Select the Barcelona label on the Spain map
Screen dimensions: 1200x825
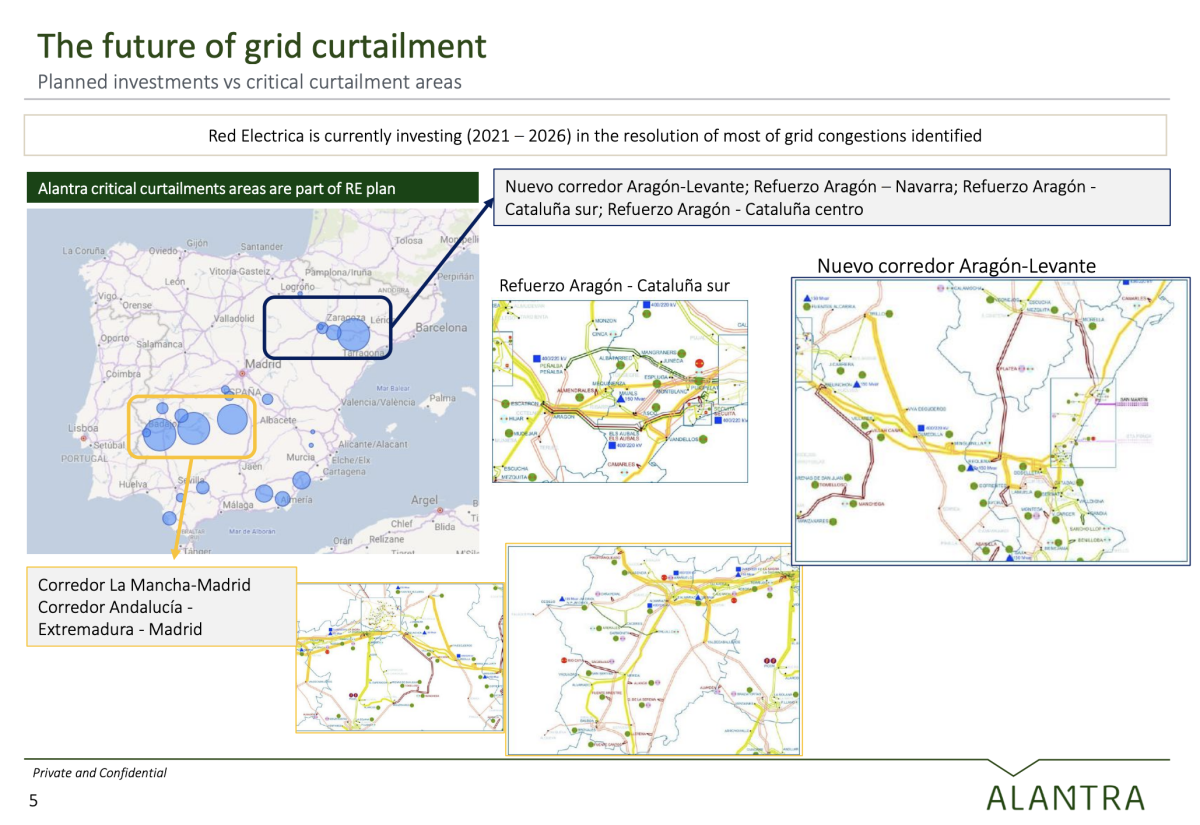click(x=440, y=327)
